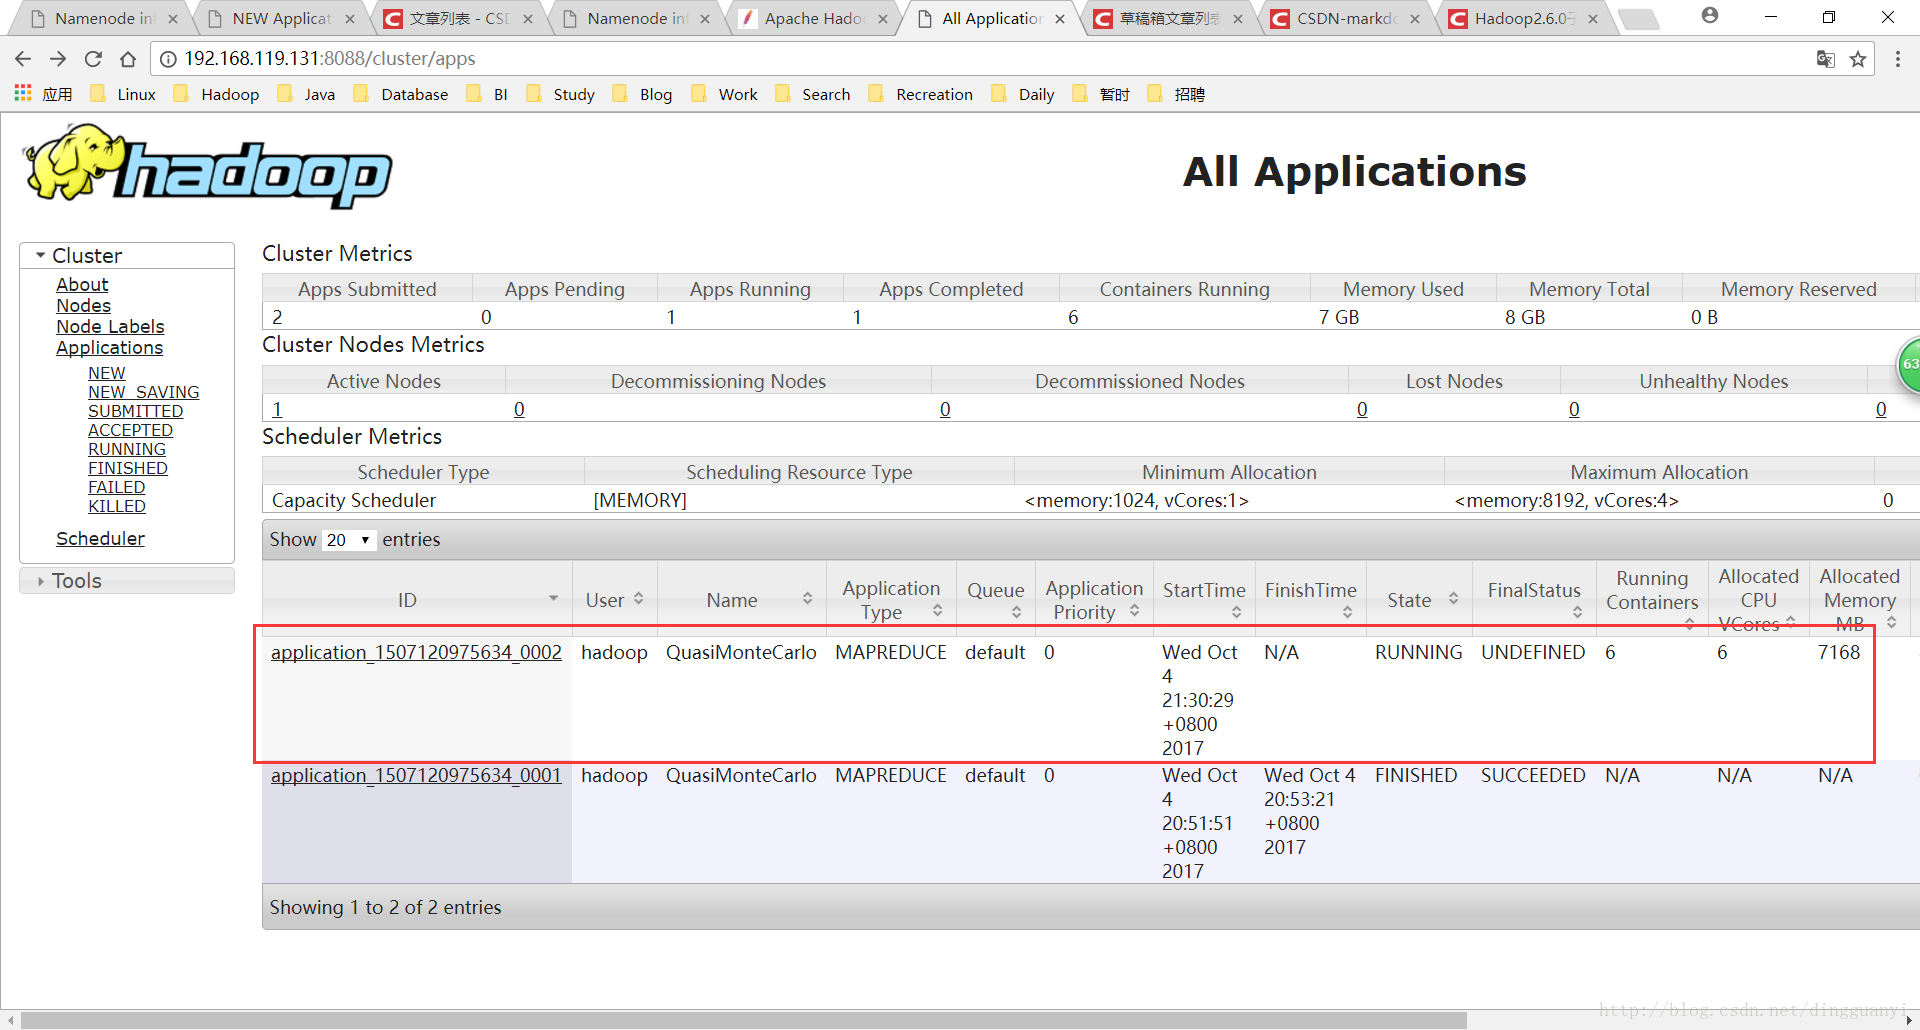This screenshot has height=1030, width=1920.
Task: Open the translate page icon
Action: [x=1825, y=59]
